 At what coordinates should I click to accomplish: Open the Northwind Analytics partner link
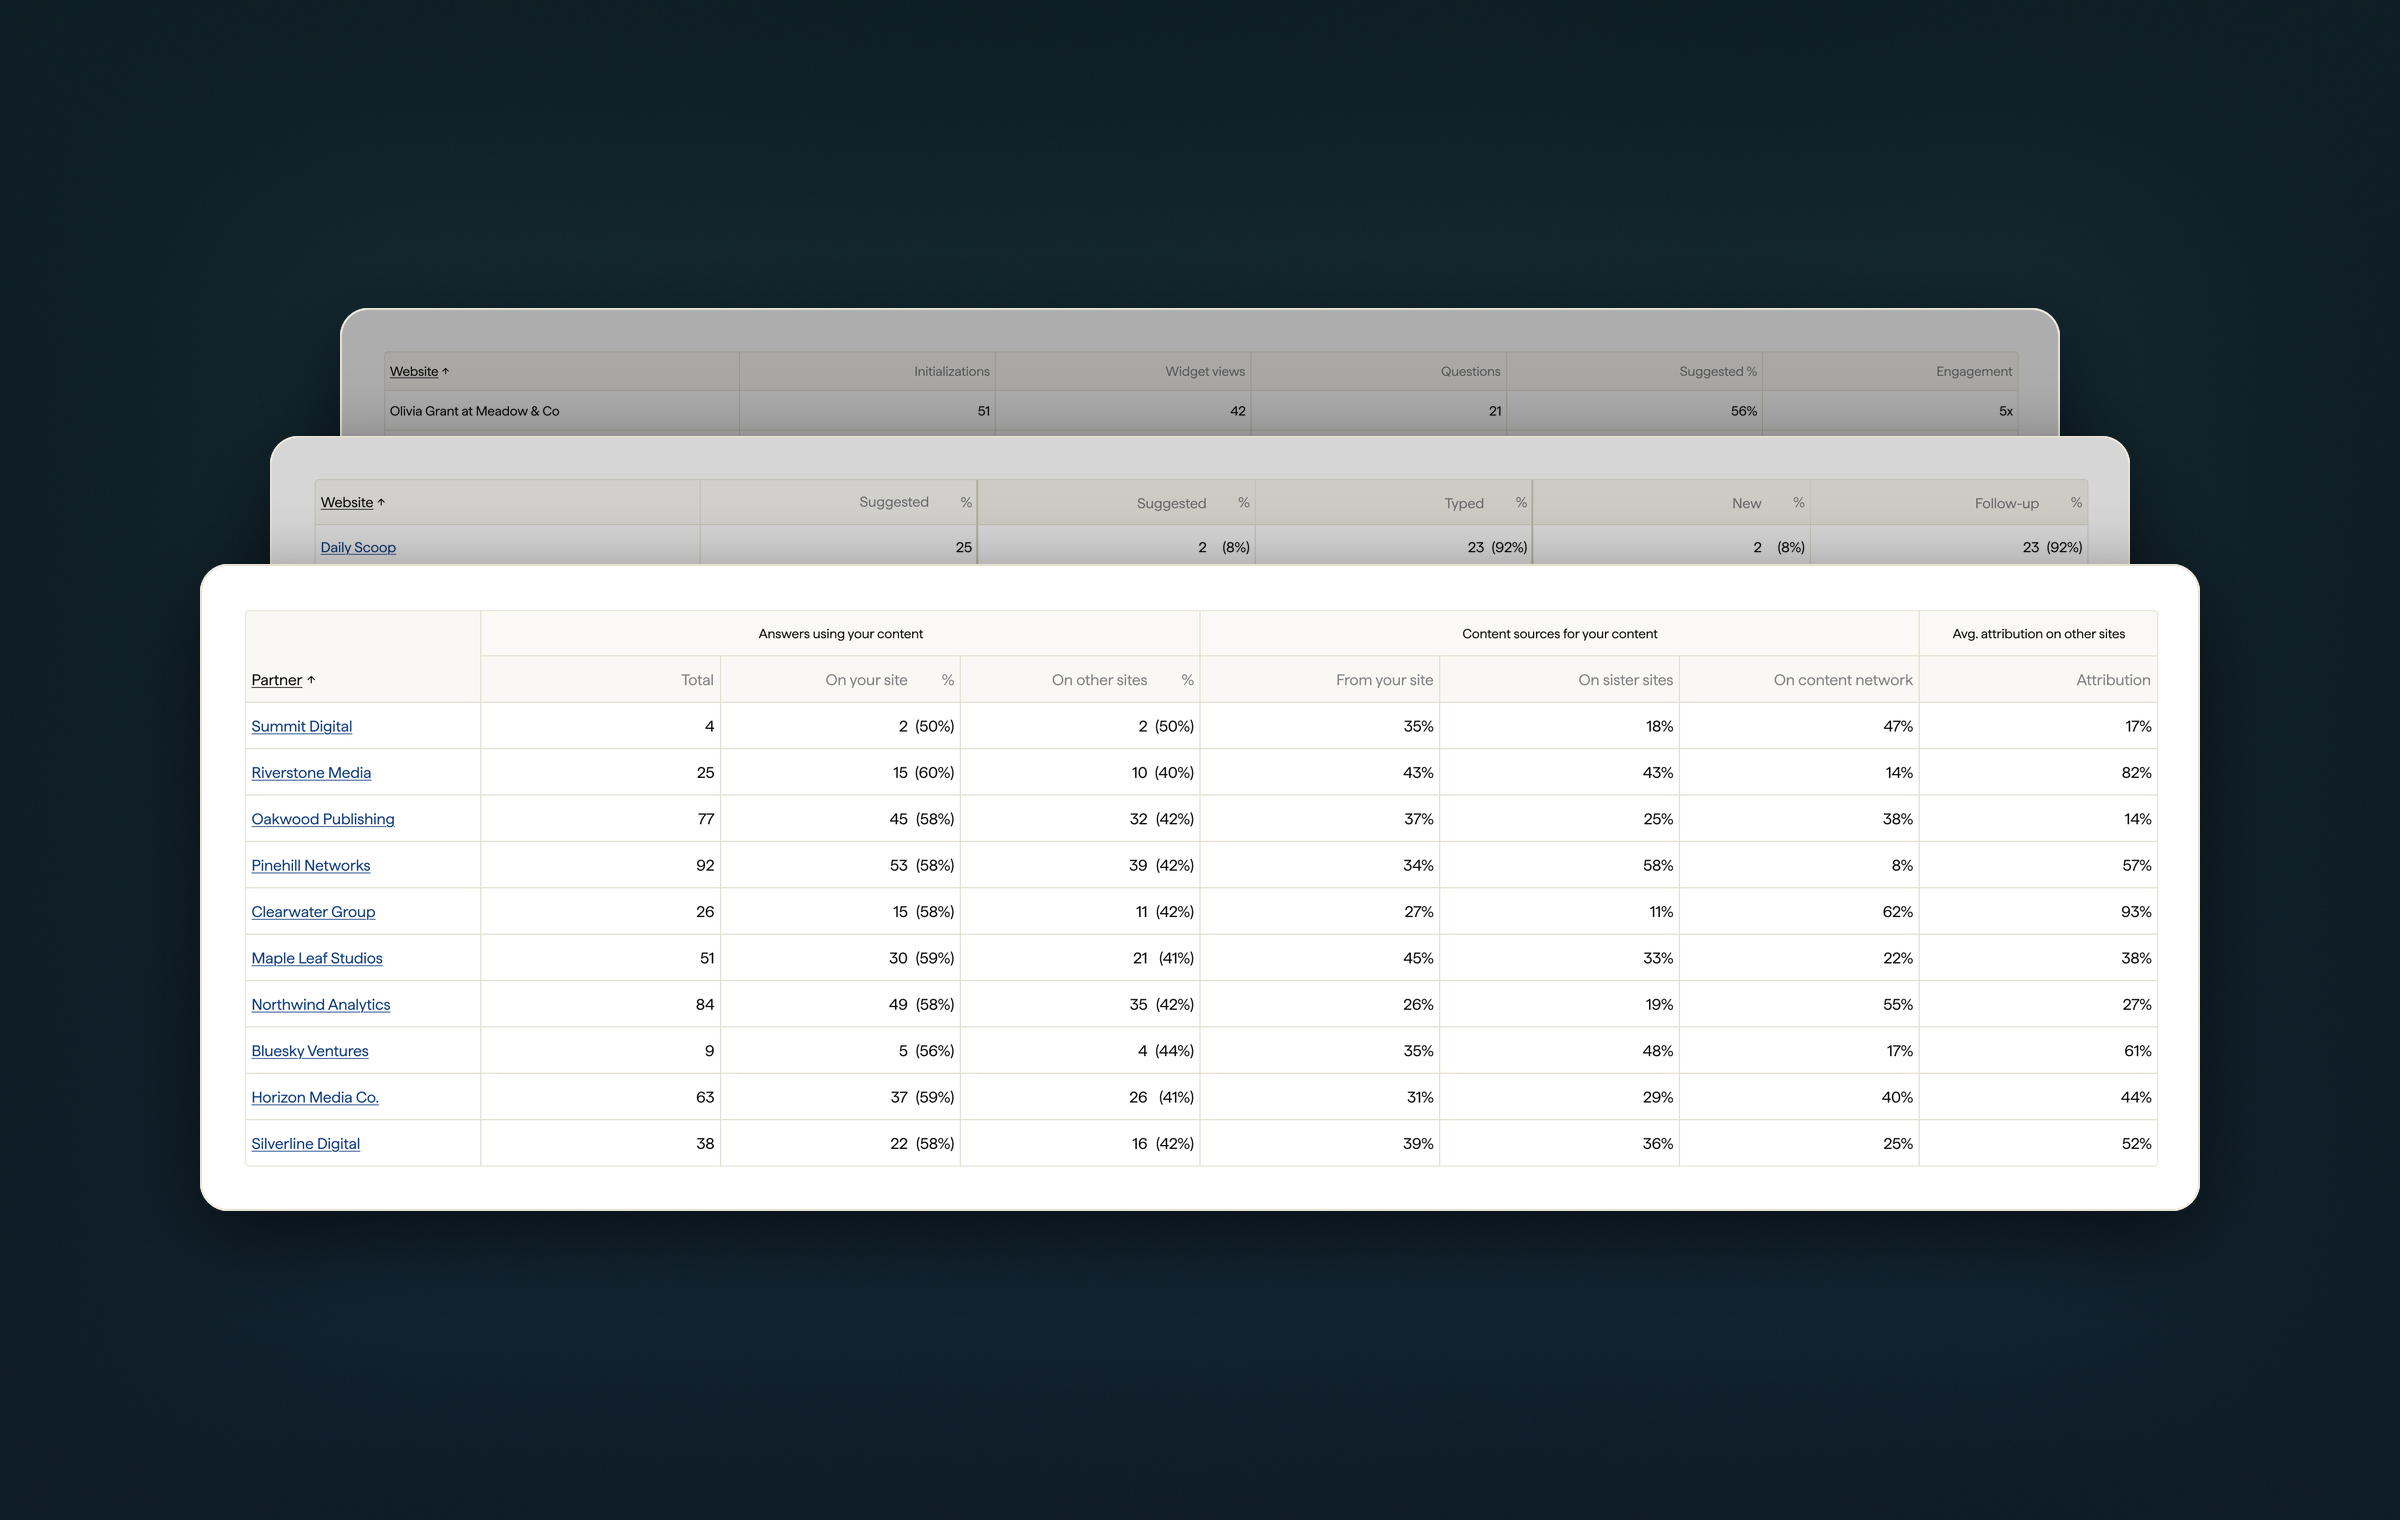[x=321, y=1005]
